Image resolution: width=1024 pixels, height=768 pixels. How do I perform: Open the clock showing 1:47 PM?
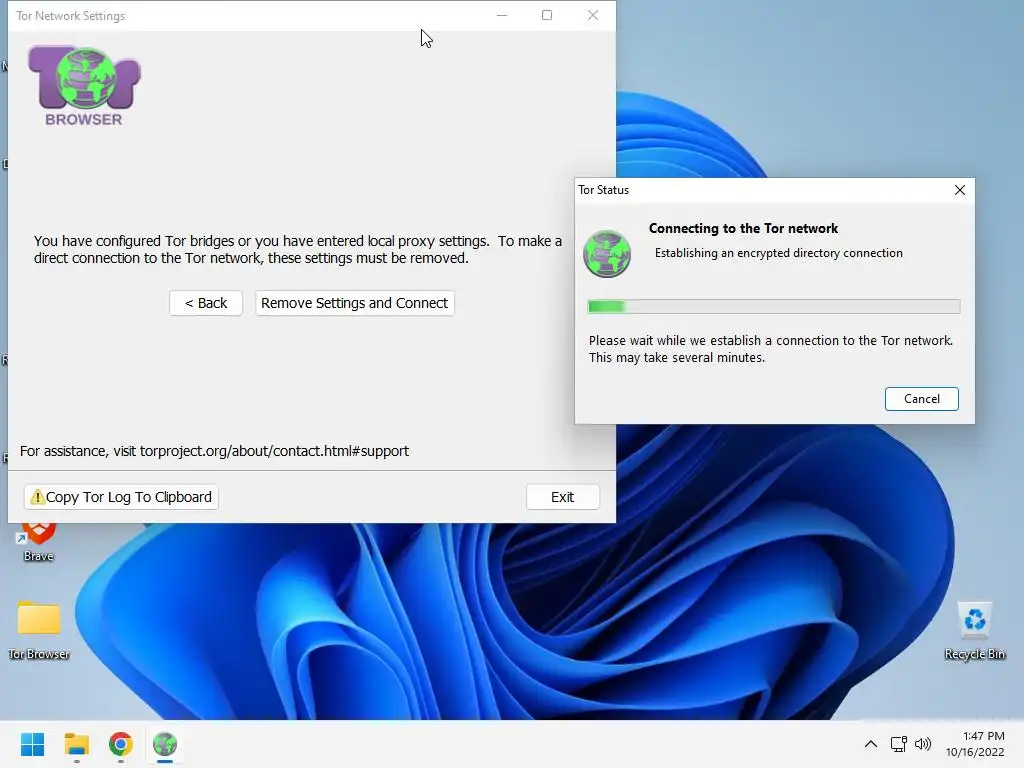(975, 744)
